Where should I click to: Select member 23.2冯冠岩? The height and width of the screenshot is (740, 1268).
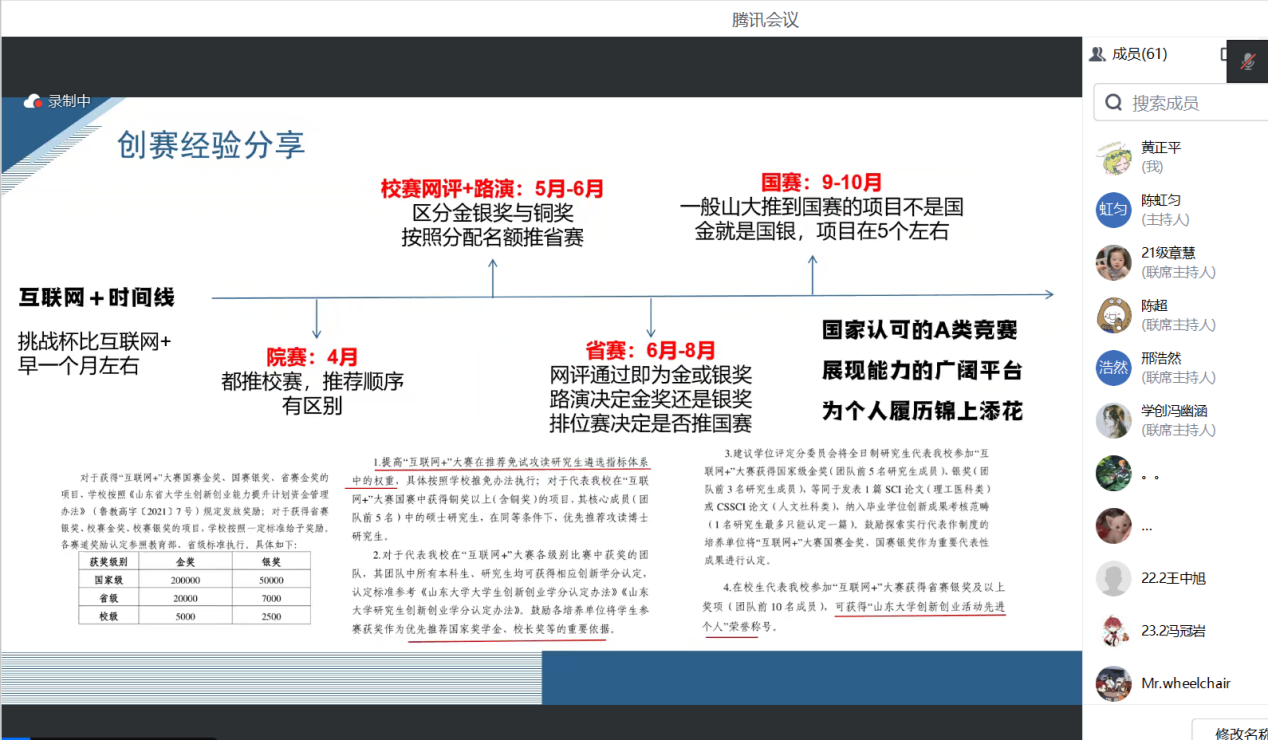pos(1173,631)
